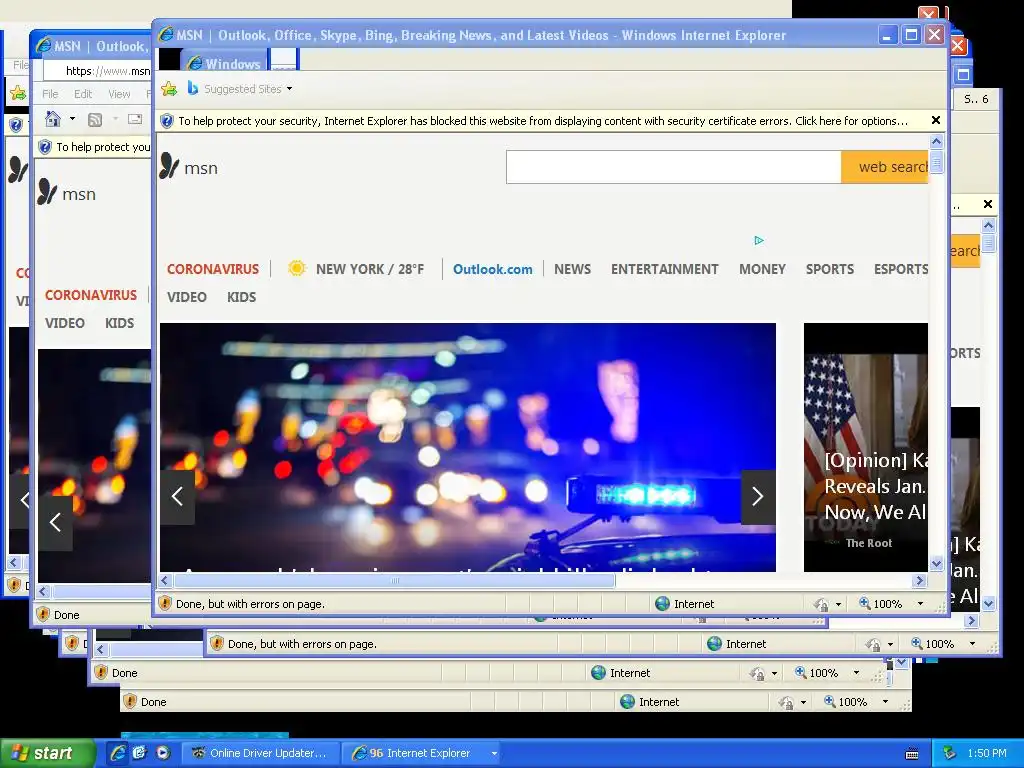This screenshot has height=768, width=1024.
Task: Click RSS feeds icon in second window
Action: coord(95,120)
